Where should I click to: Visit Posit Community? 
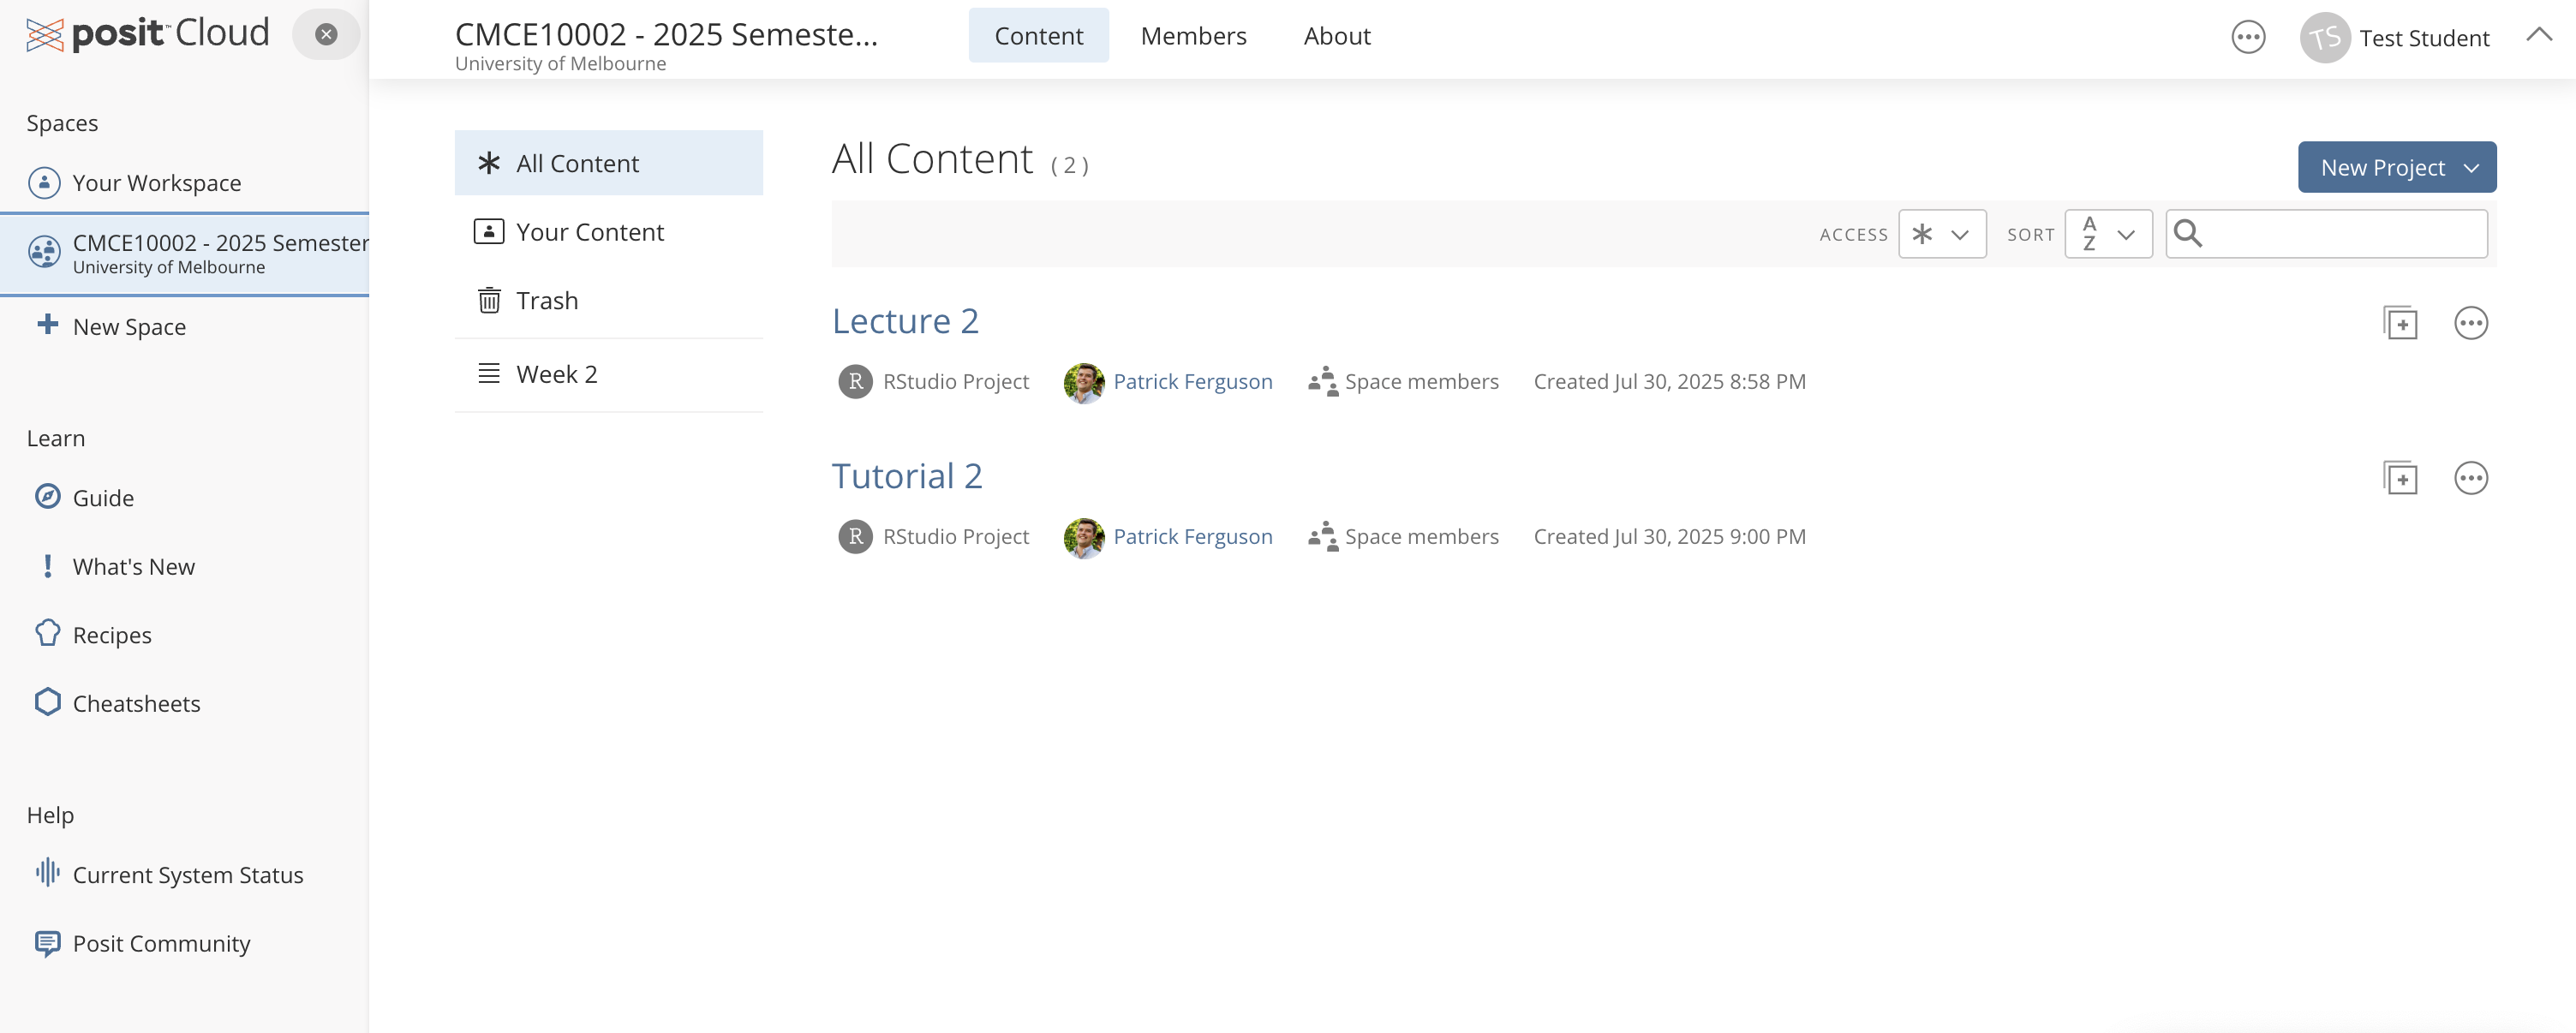click(162, 943)
